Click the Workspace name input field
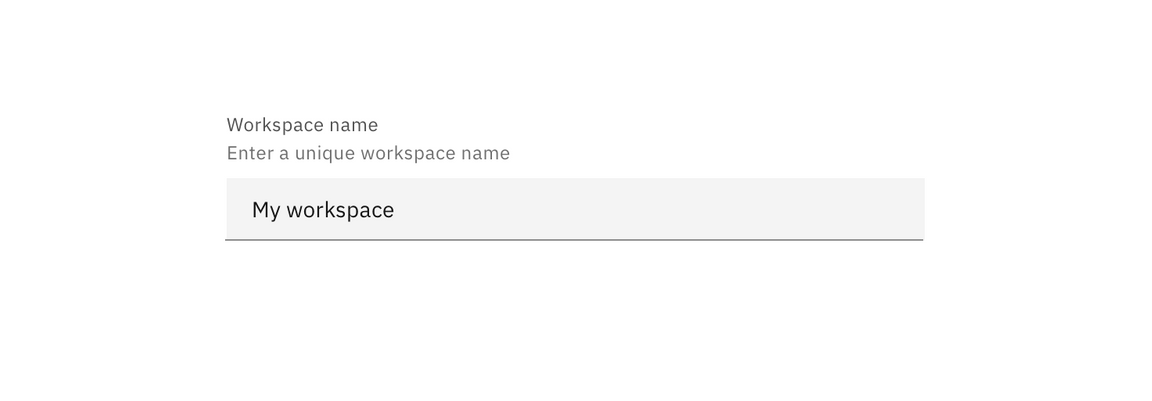 point(575,209)
